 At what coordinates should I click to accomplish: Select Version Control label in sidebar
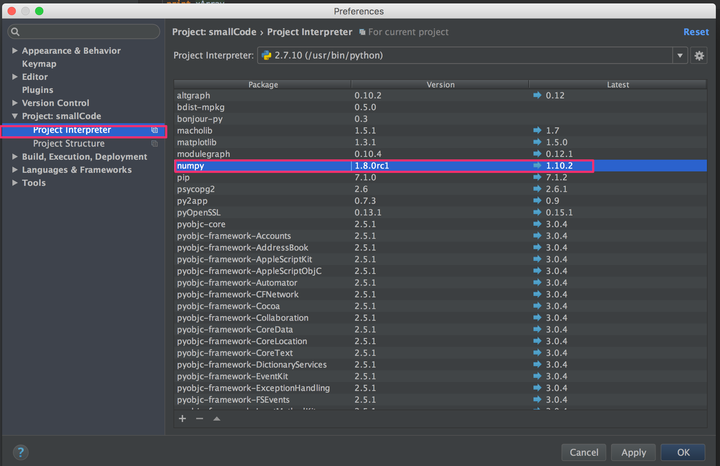tap(56, 103)
